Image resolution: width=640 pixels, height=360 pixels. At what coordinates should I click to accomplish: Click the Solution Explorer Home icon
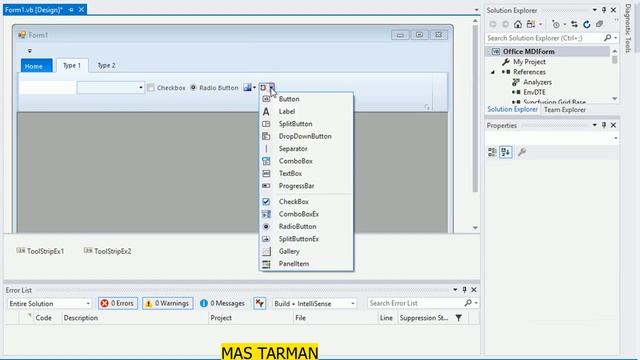pos(518,24)
